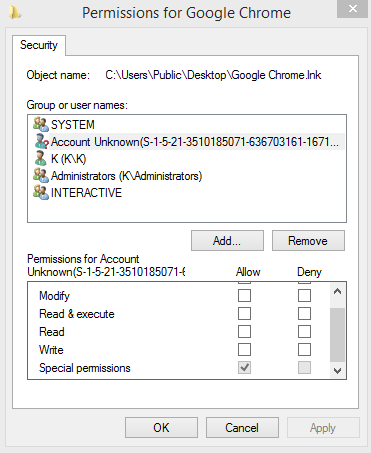Click the K user icon
Viewport: 371px width, 453px height.
click(x=41, y=158)
